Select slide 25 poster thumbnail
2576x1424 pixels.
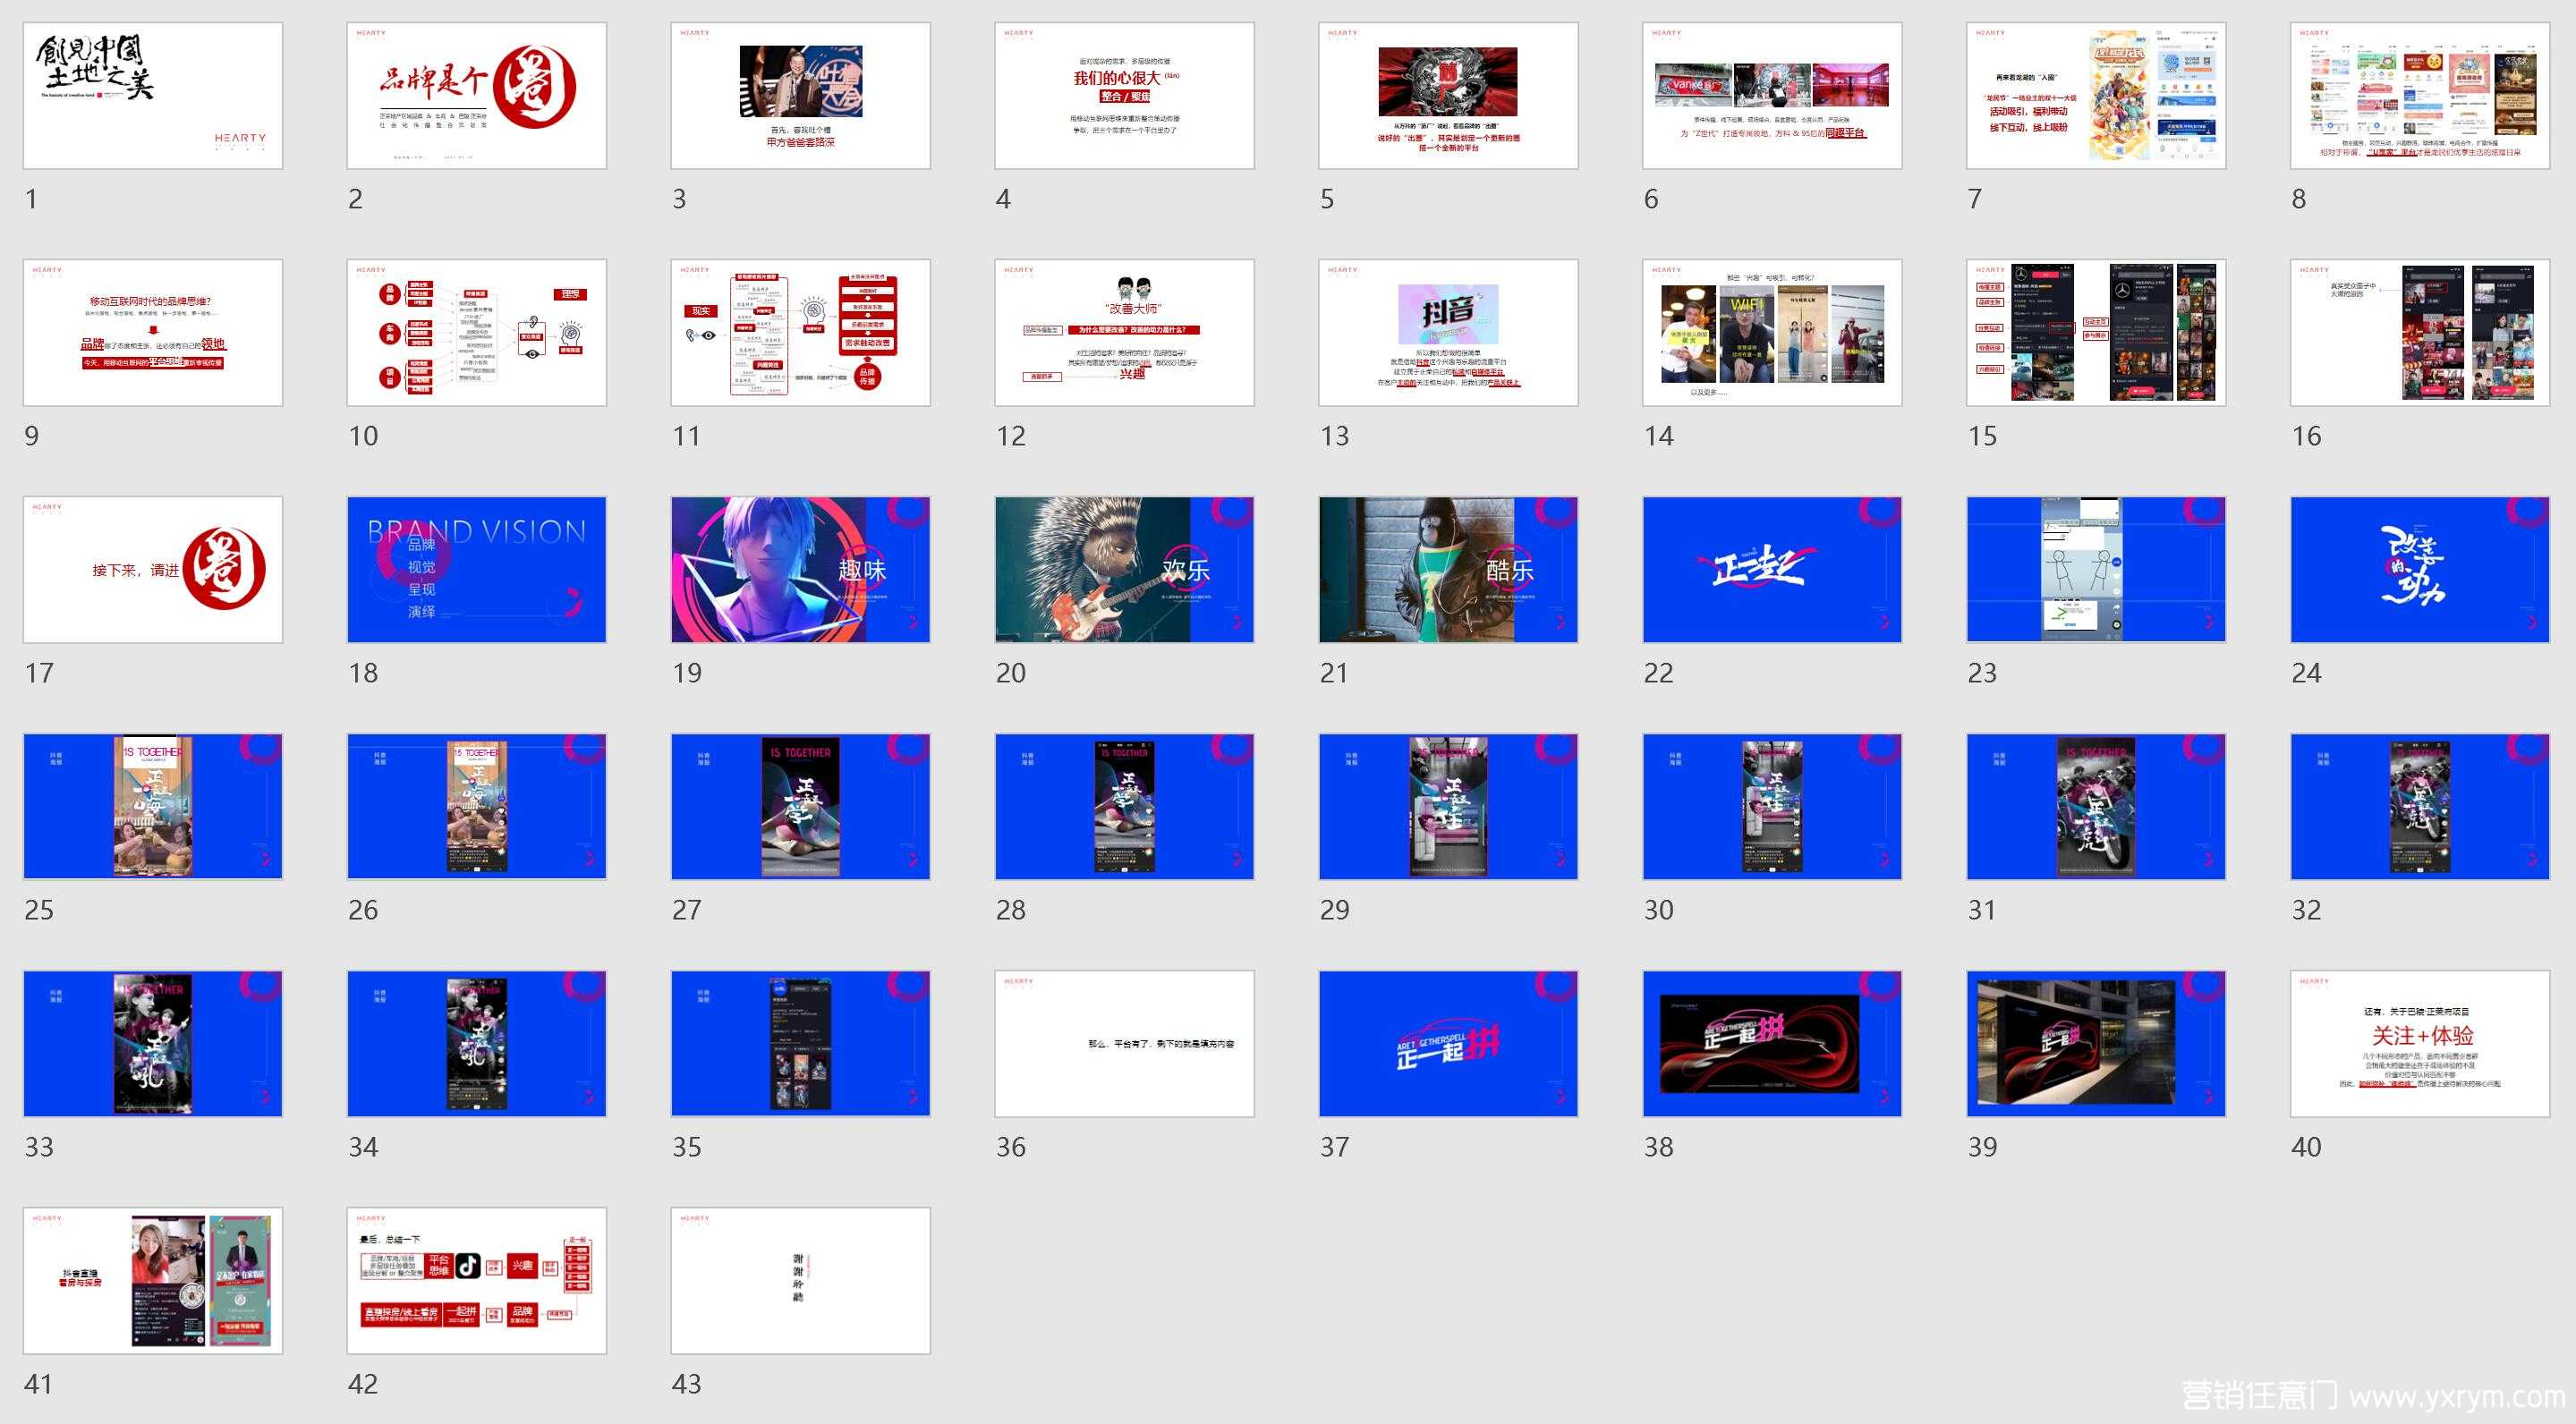pyautogui.click(x=153, y=807)
